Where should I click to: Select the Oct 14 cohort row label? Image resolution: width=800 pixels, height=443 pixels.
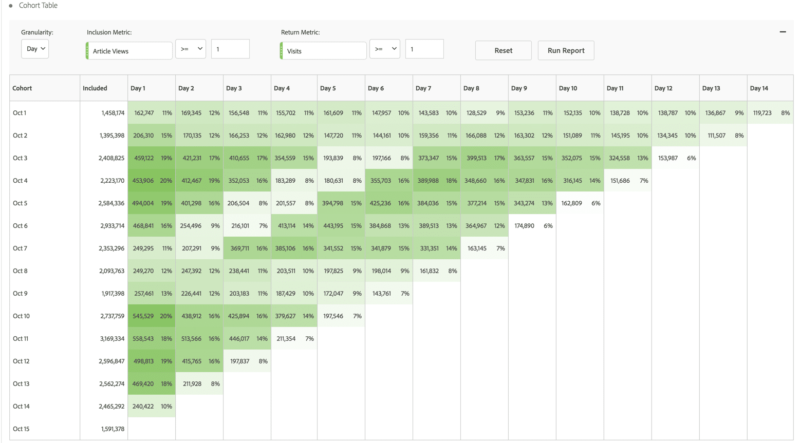pyautogui.click(x=21, y=406)
